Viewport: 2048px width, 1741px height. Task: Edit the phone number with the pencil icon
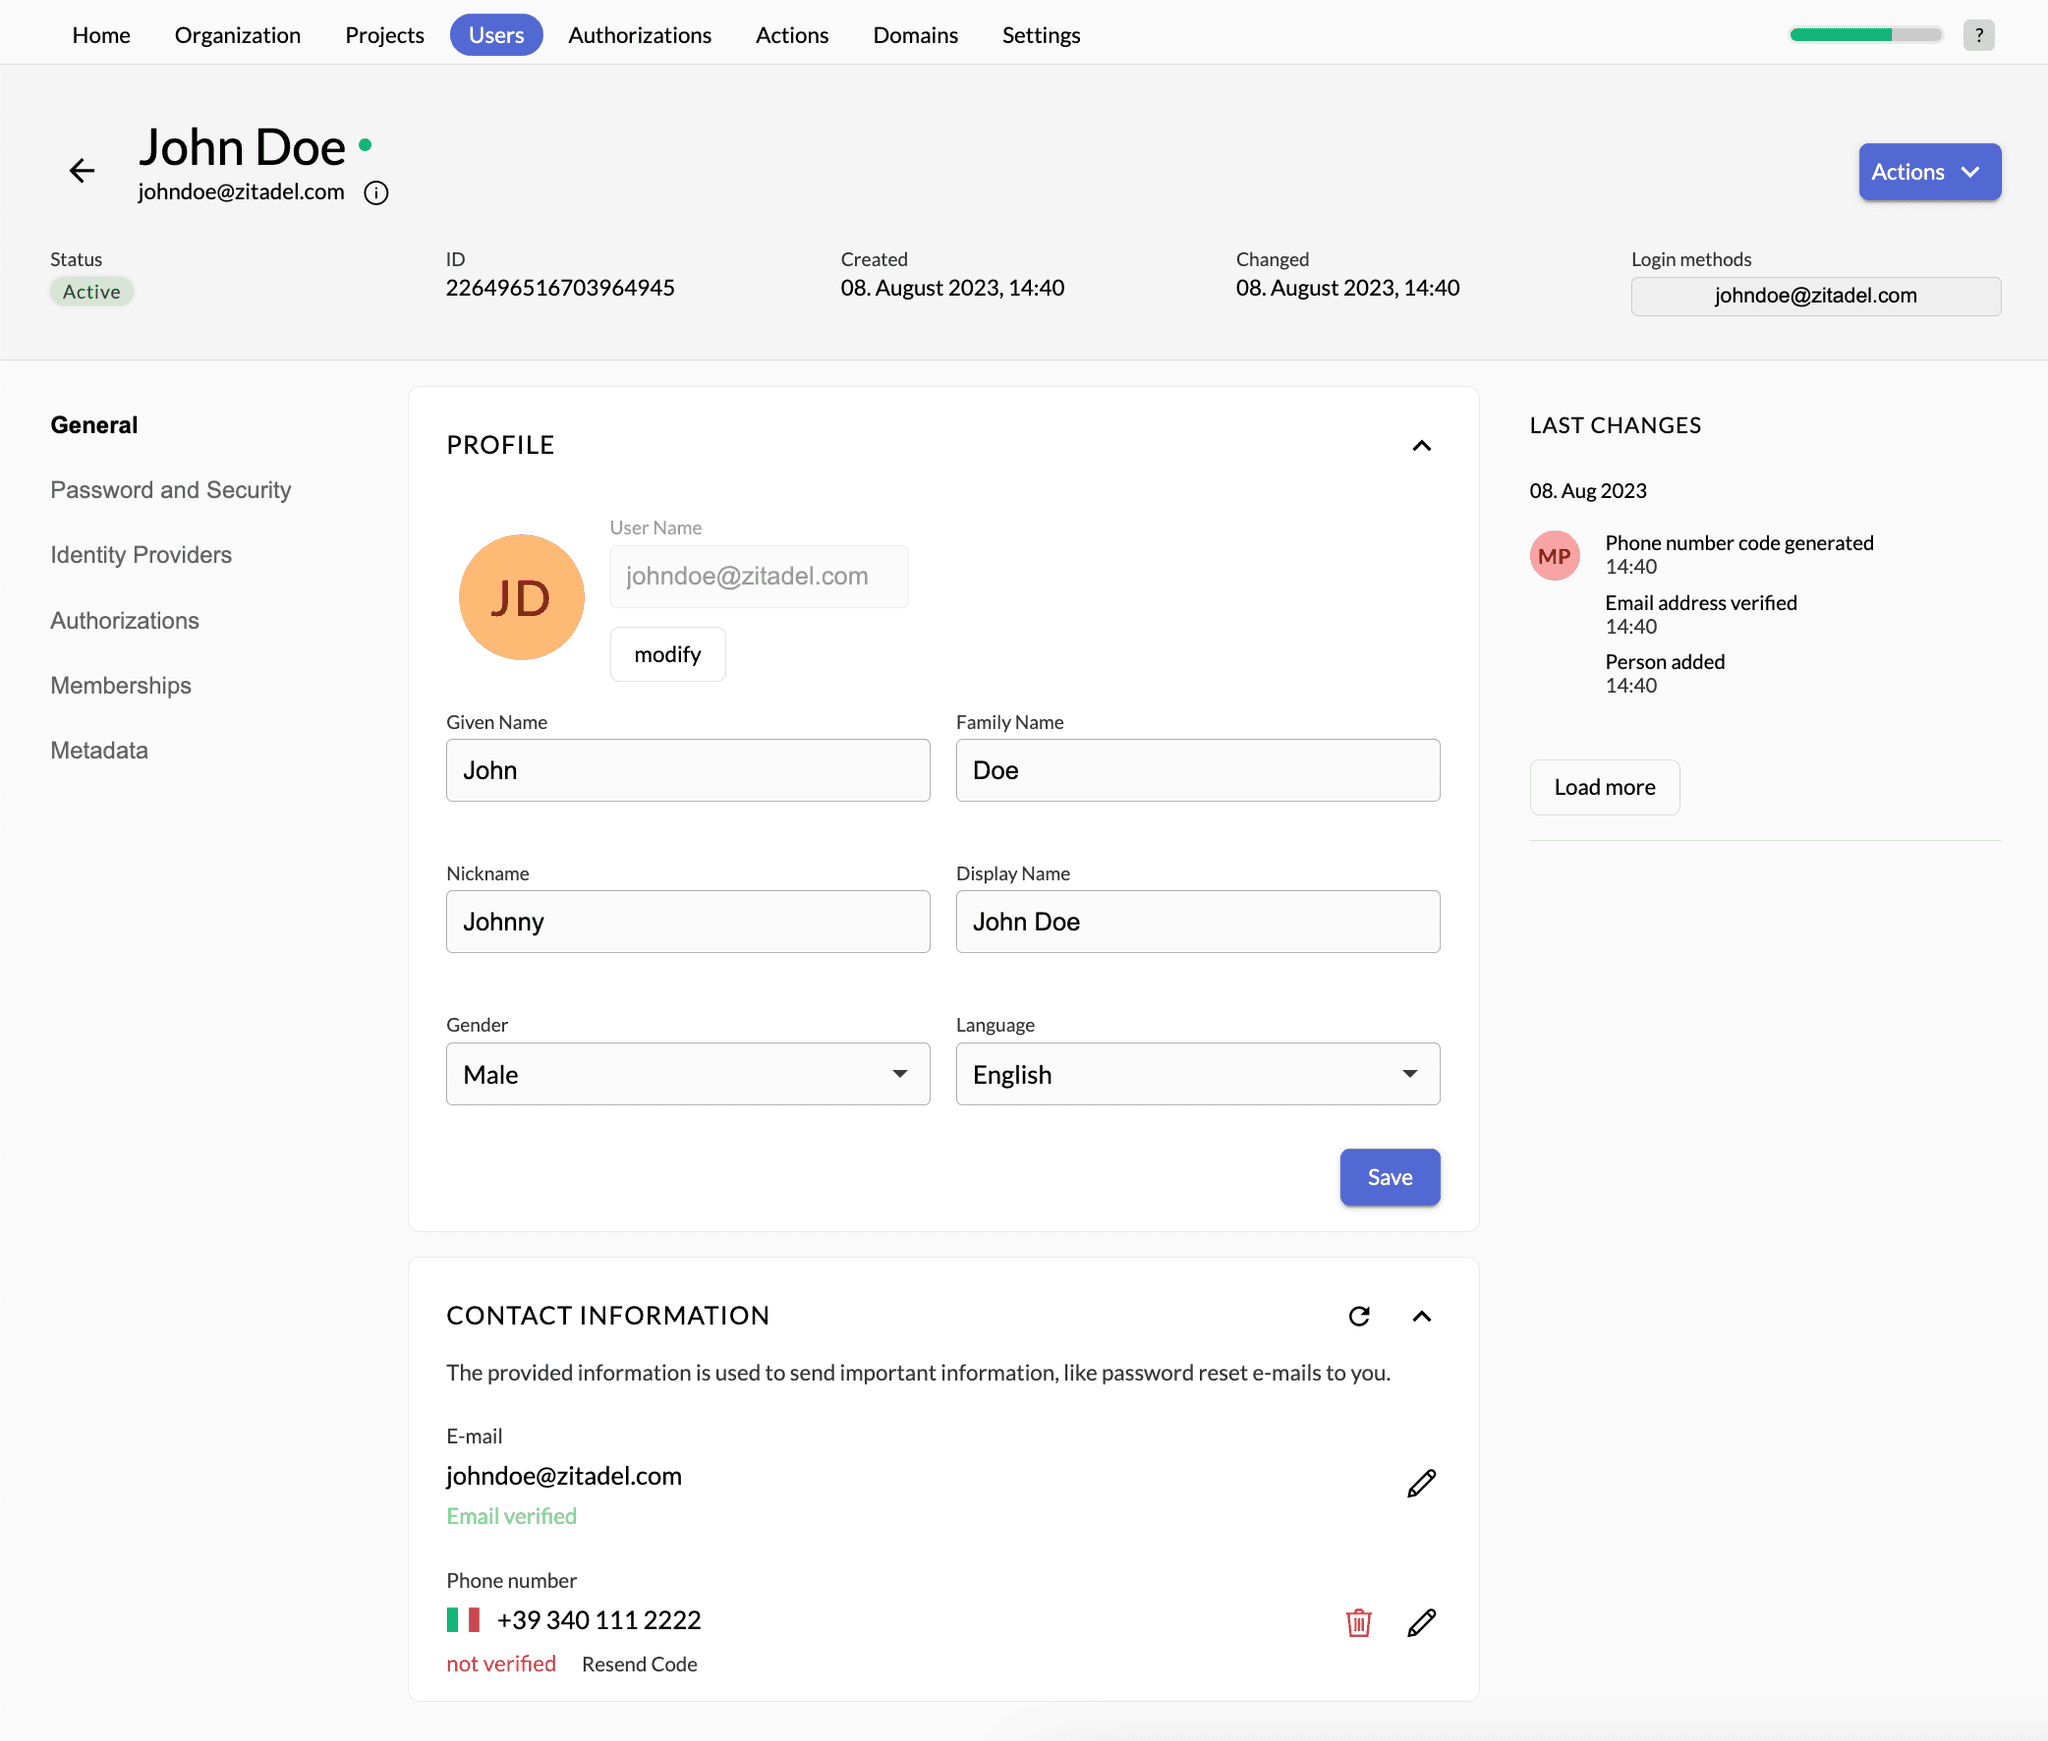[1421, 1622]
